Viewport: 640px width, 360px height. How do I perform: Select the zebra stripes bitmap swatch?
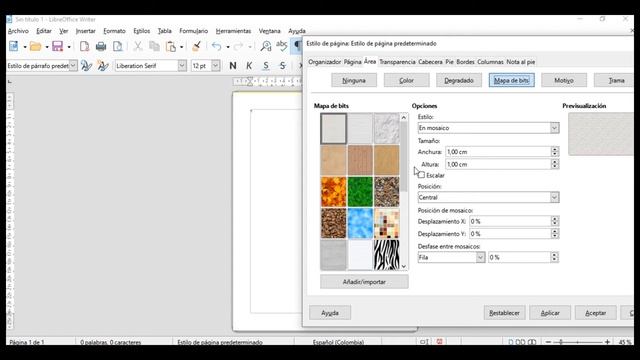[x=387, y=255]
